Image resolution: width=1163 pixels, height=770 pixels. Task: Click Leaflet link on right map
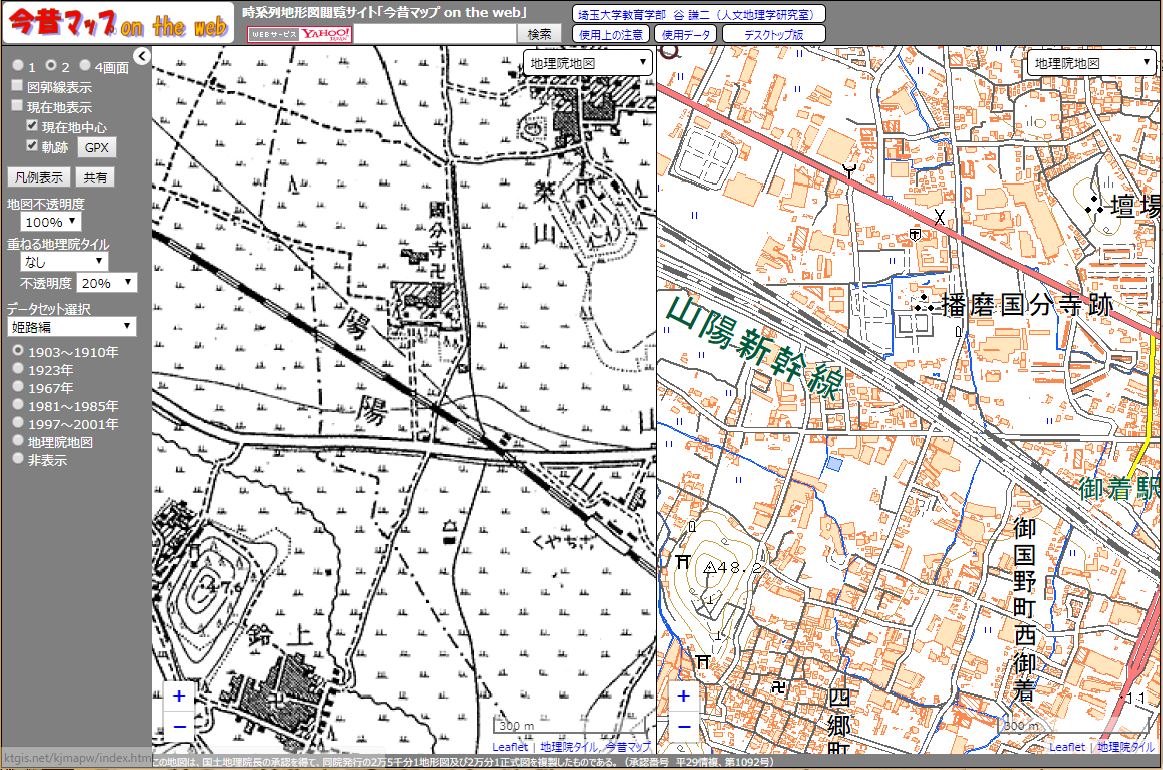click(1067, 747)
